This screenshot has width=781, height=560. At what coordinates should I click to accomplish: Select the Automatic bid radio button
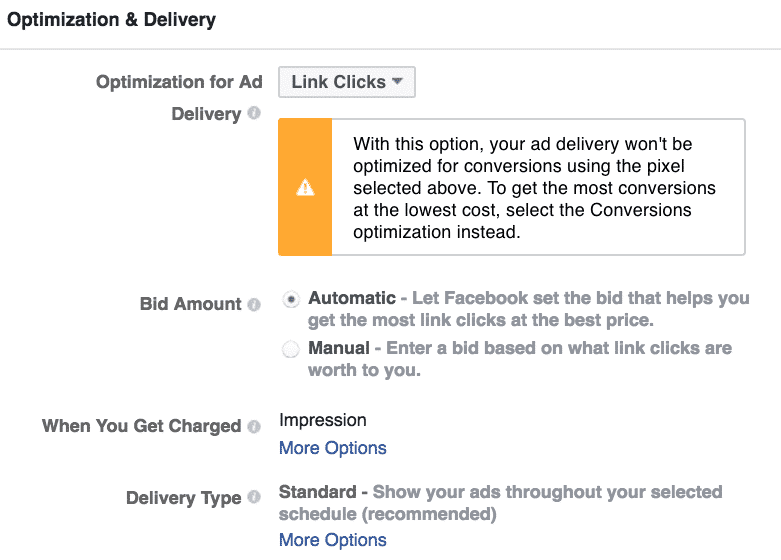point(291,299)
